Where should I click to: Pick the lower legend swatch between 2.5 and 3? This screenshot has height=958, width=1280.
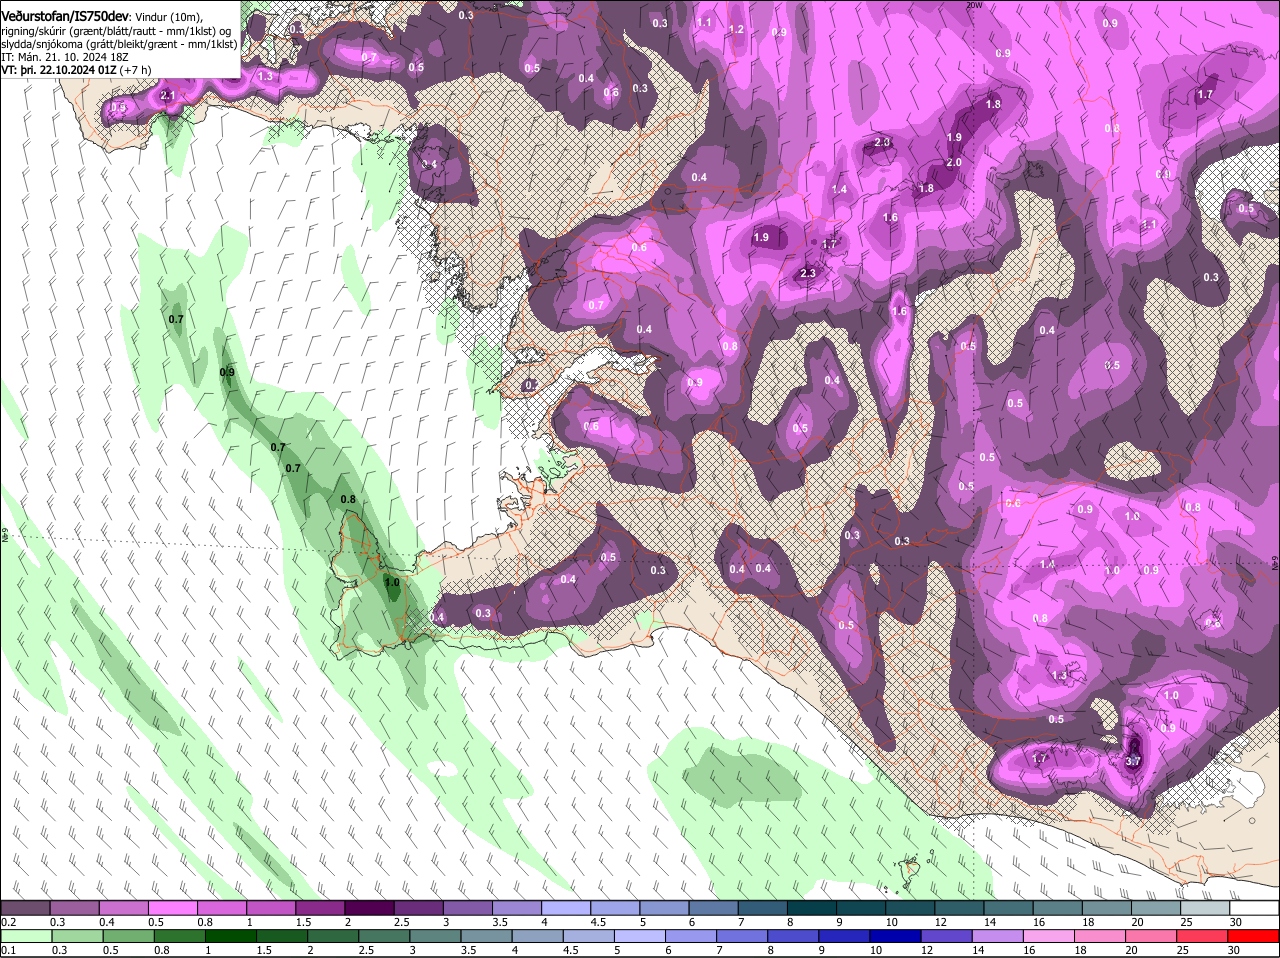(383, 935)
